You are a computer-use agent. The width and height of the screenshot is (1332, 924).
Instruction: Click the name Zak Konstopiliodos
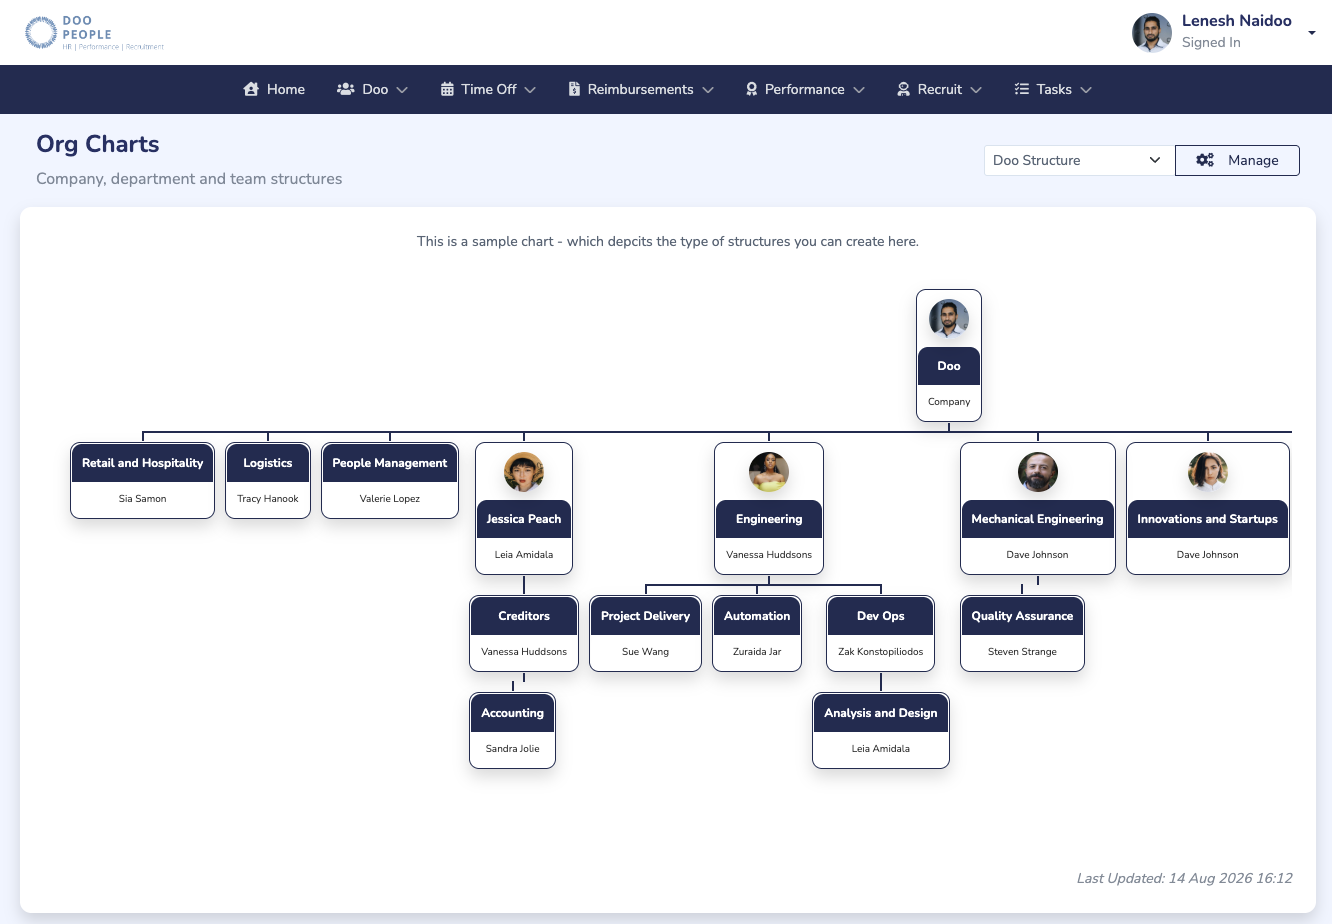pos(881,651)
